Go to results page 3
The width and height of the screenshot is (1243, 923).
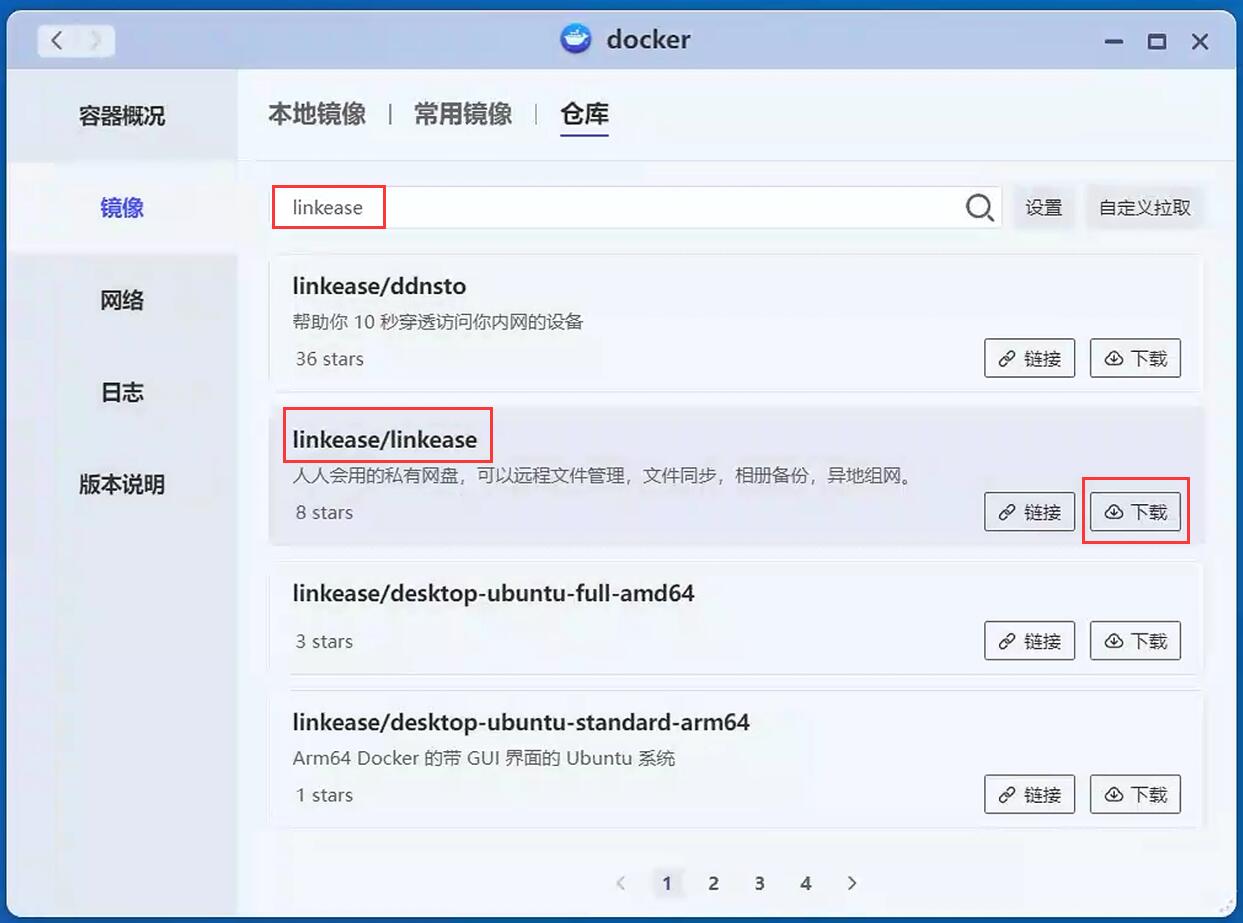[x=760, y=883]
